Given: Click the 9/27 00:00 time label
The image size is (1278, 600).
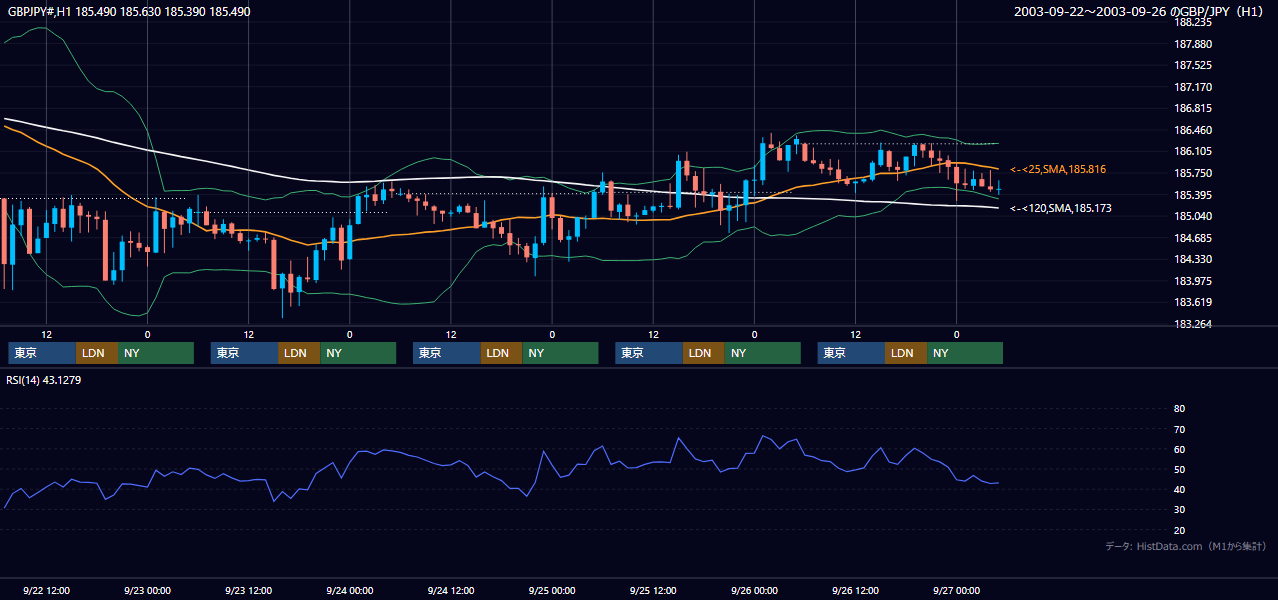Looking at the screenshot, I should [957, 591].
